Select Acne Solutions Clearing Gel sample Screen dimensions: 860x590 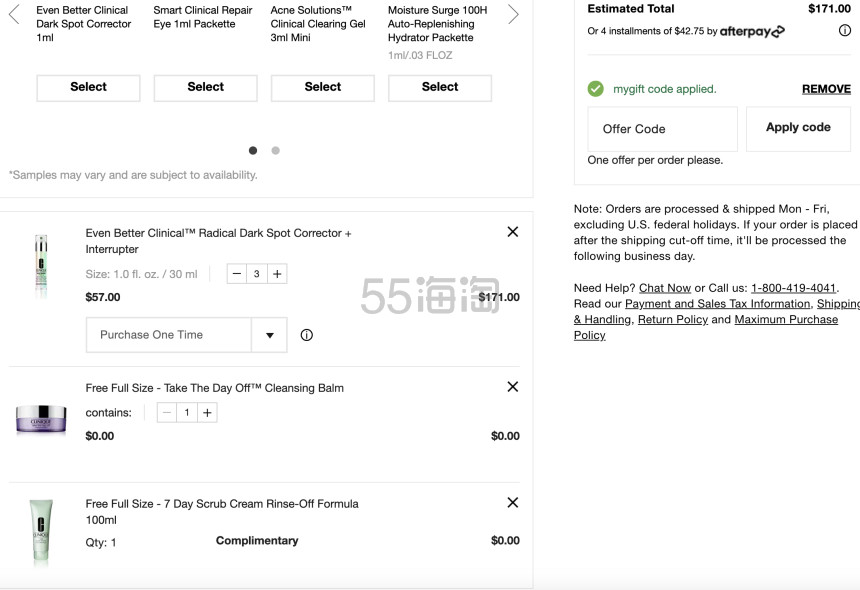[x=323, y=88]
